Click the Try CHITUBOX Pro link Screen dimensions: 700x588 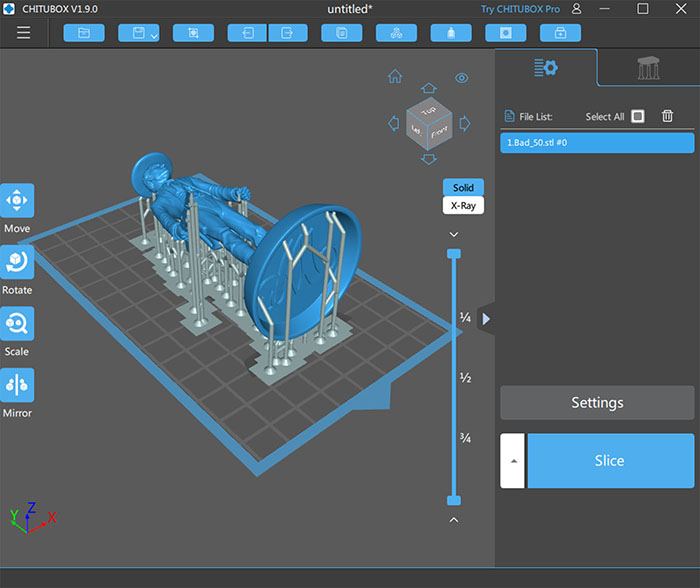point(519,9)
